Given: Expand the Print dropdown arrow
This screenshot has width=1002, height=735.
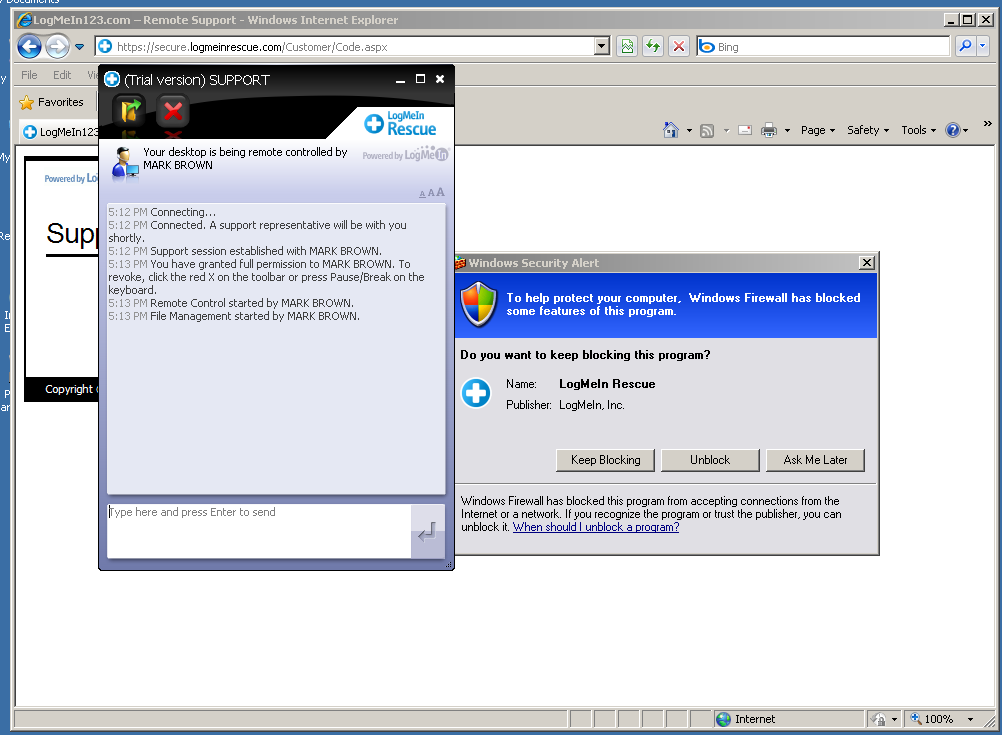Looking at the screenshot, I should [787, 130].
